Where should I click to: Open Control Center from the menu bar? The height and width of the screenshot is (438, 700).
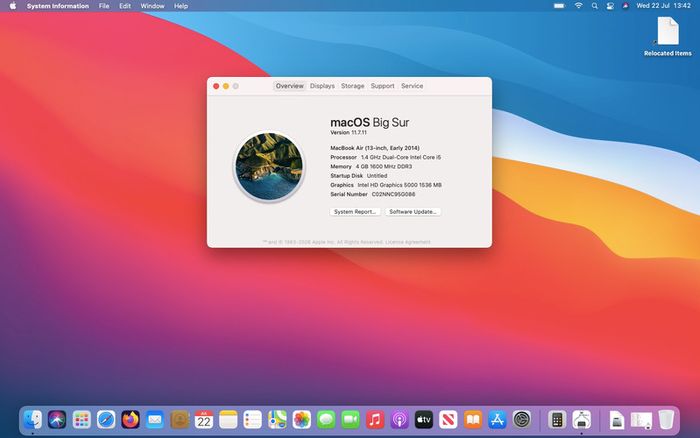[610, 6]
